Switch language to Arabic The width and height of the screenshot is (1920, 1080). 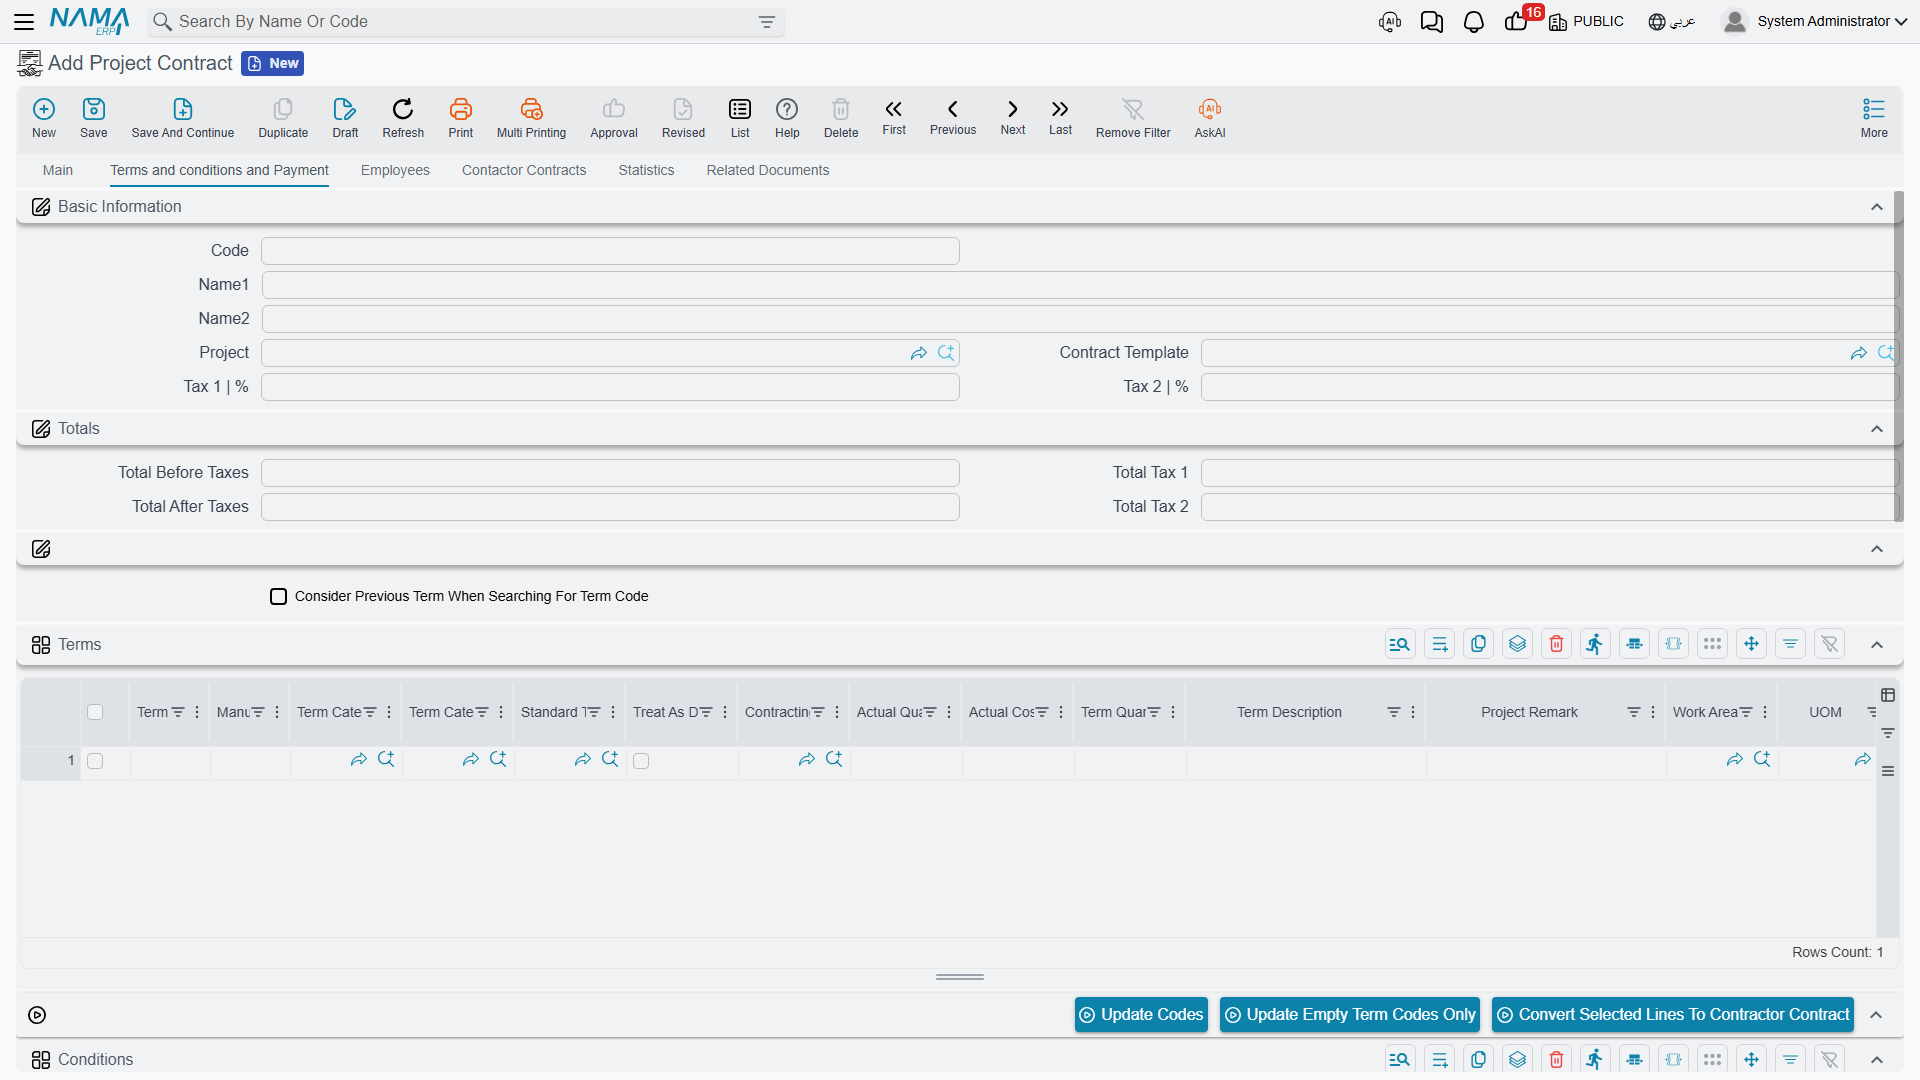point(1672,21)
